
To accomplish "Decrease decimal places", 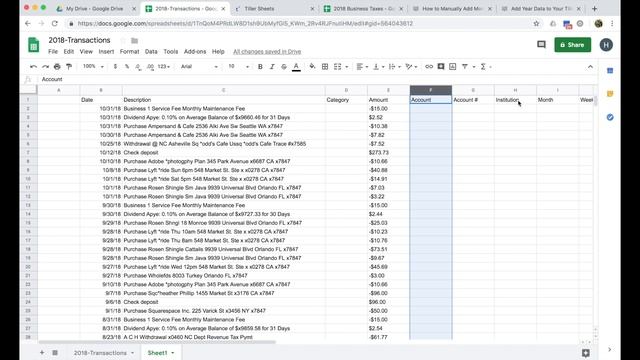I will (x=138, y=67).
